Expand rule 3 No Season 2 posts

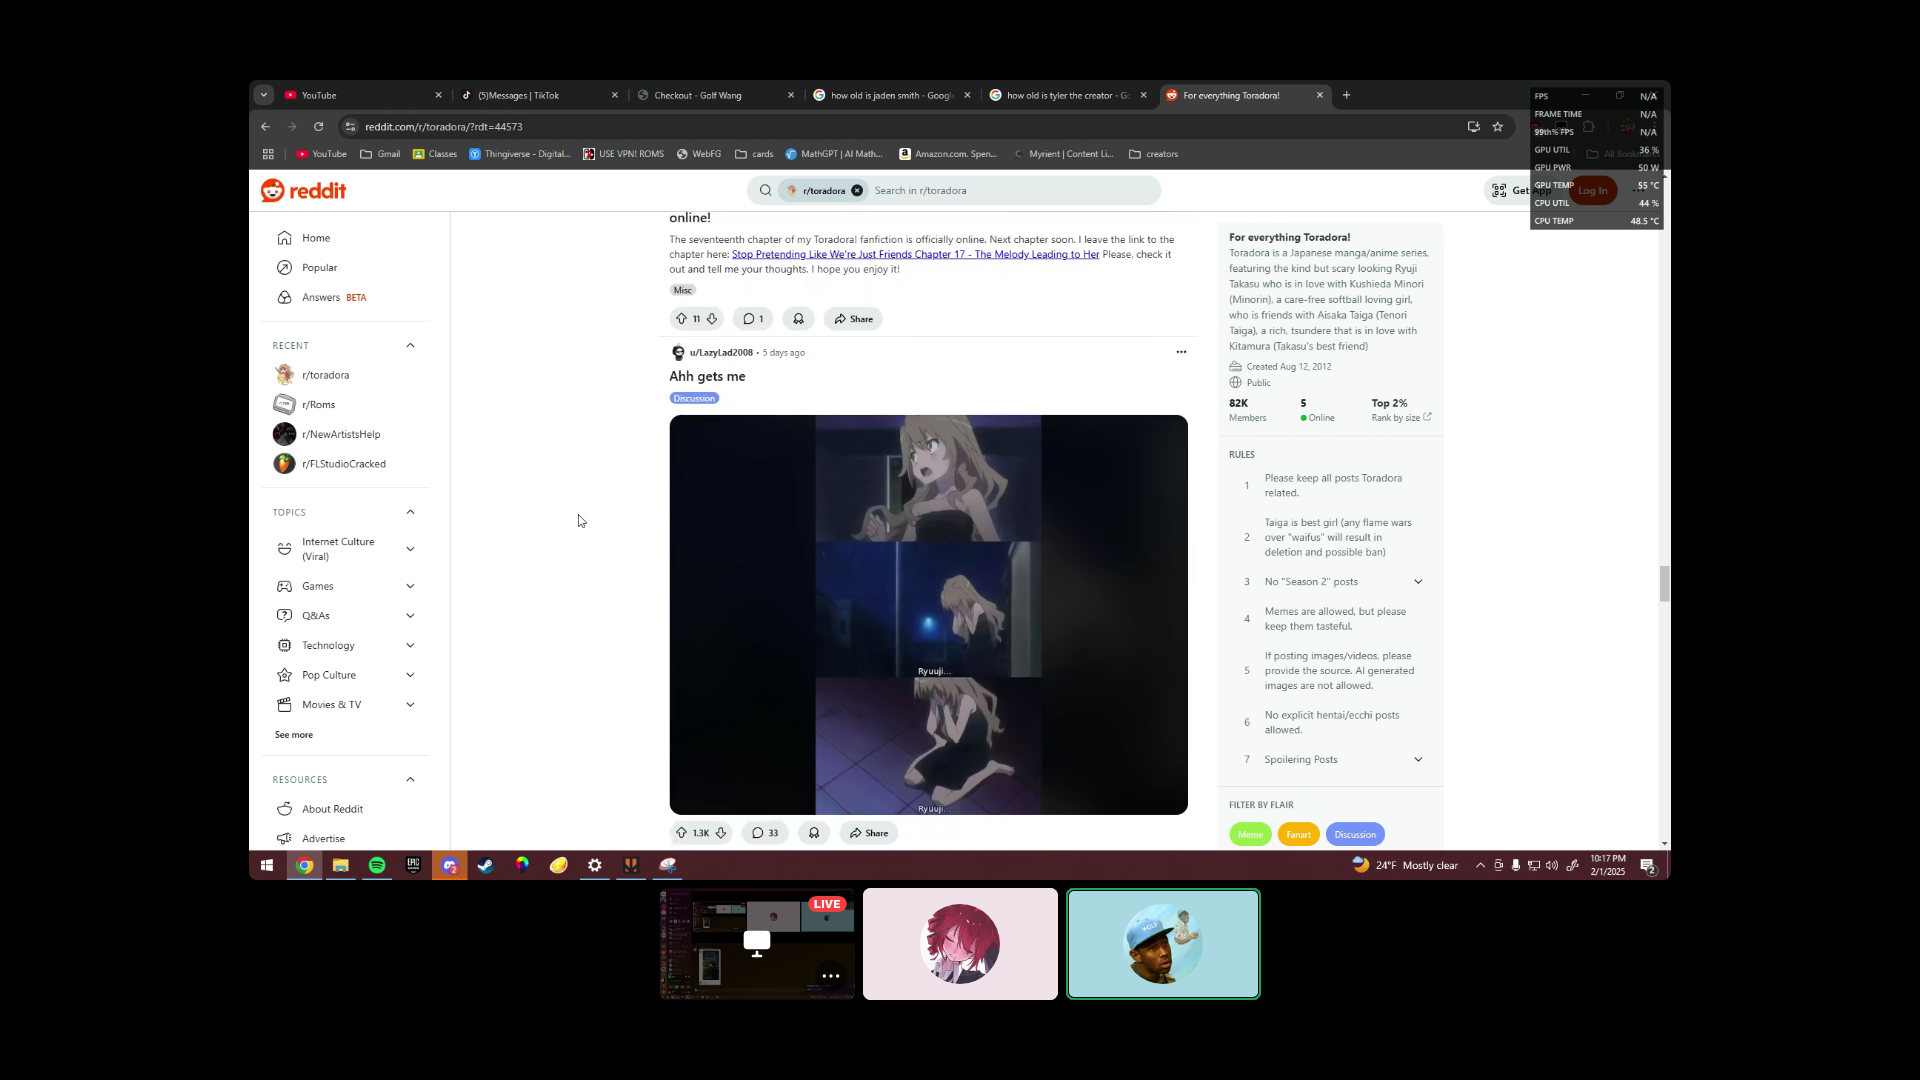pyautogui.click(x=1417, y=582)
